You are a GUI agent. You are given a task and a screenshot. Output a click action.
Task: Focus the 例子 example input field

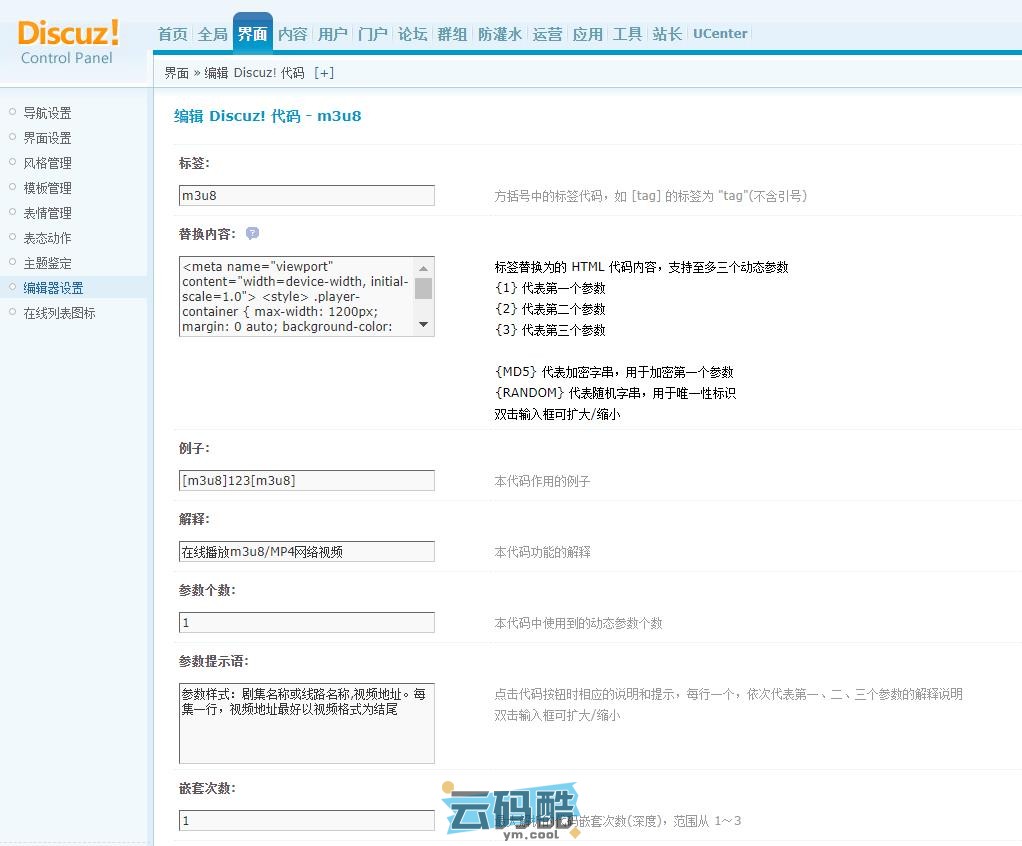click(x=306, y=481)
